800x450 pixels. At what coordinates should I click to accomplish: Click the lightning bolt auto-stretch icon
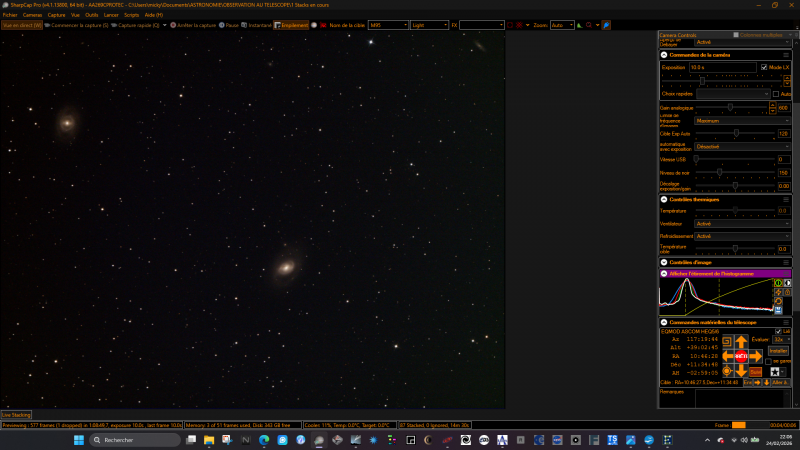click(x=778, y=292)
